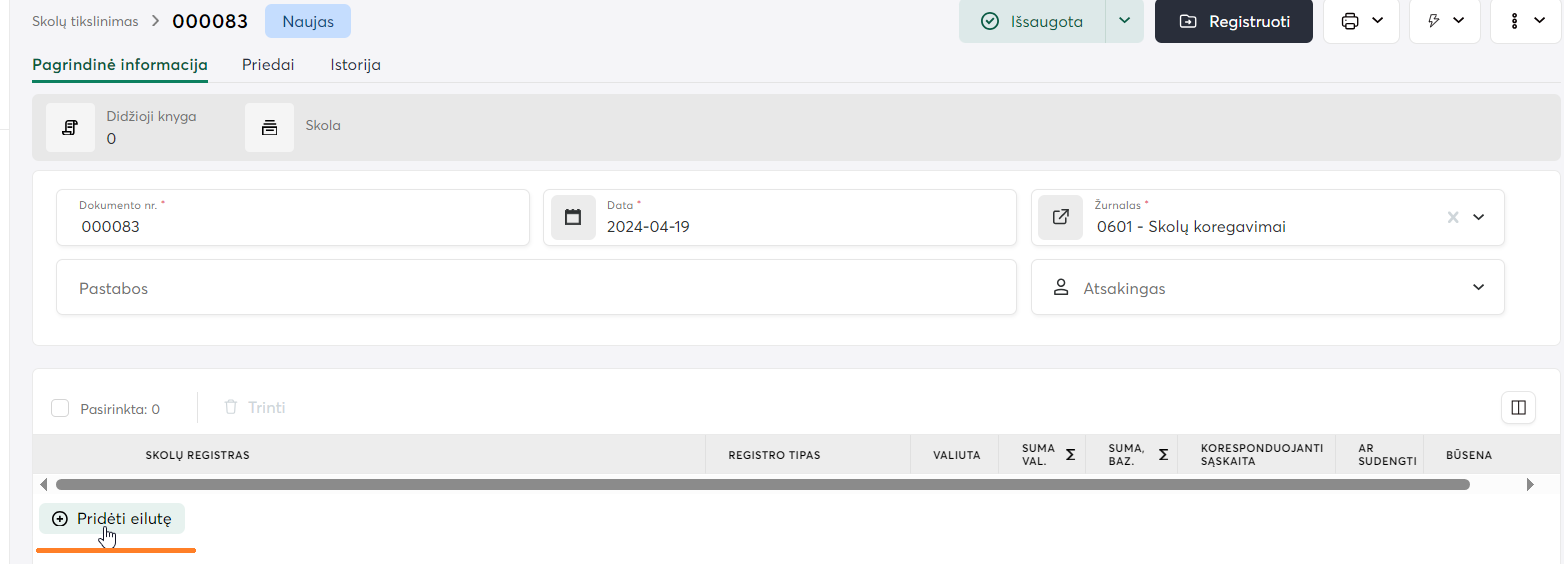The width and height of the screenshot is (1564, 564).
Task: Click the Skola debt icon
Action: [269, 128]
